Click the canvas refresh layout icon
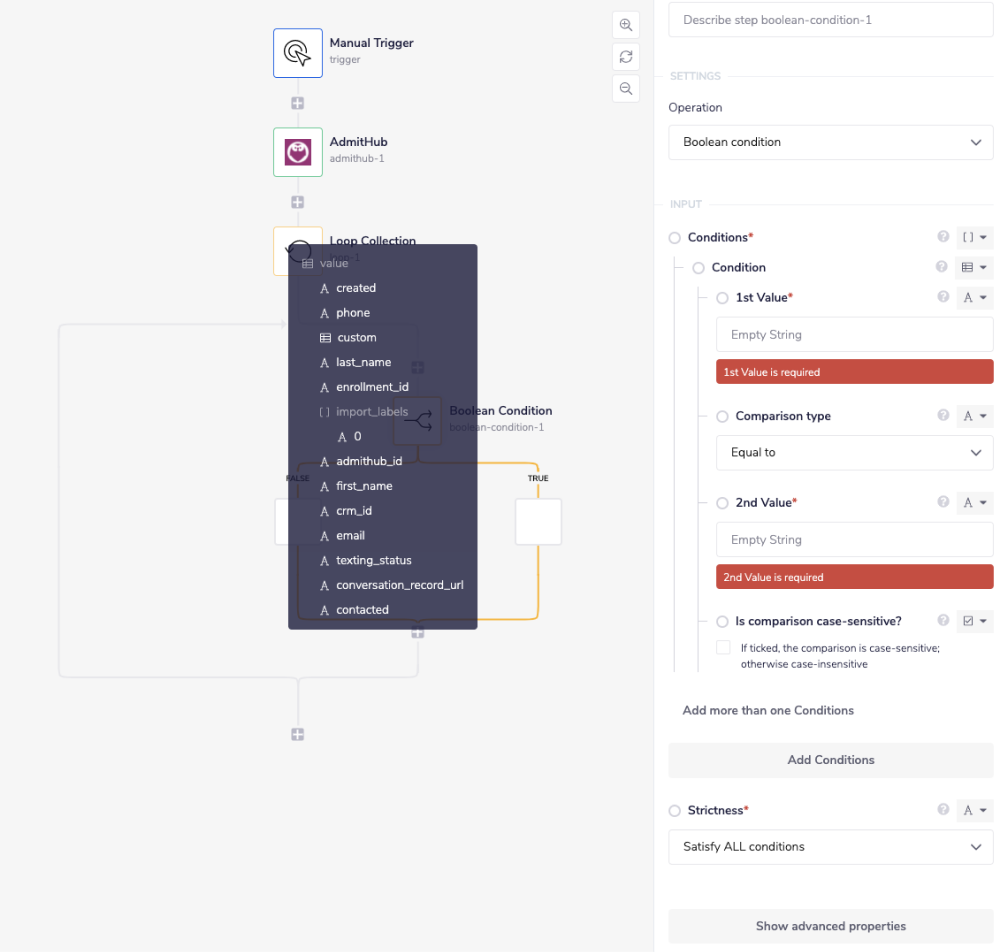The height and width of the screenshot is (952, 1000). coord(625,56)
